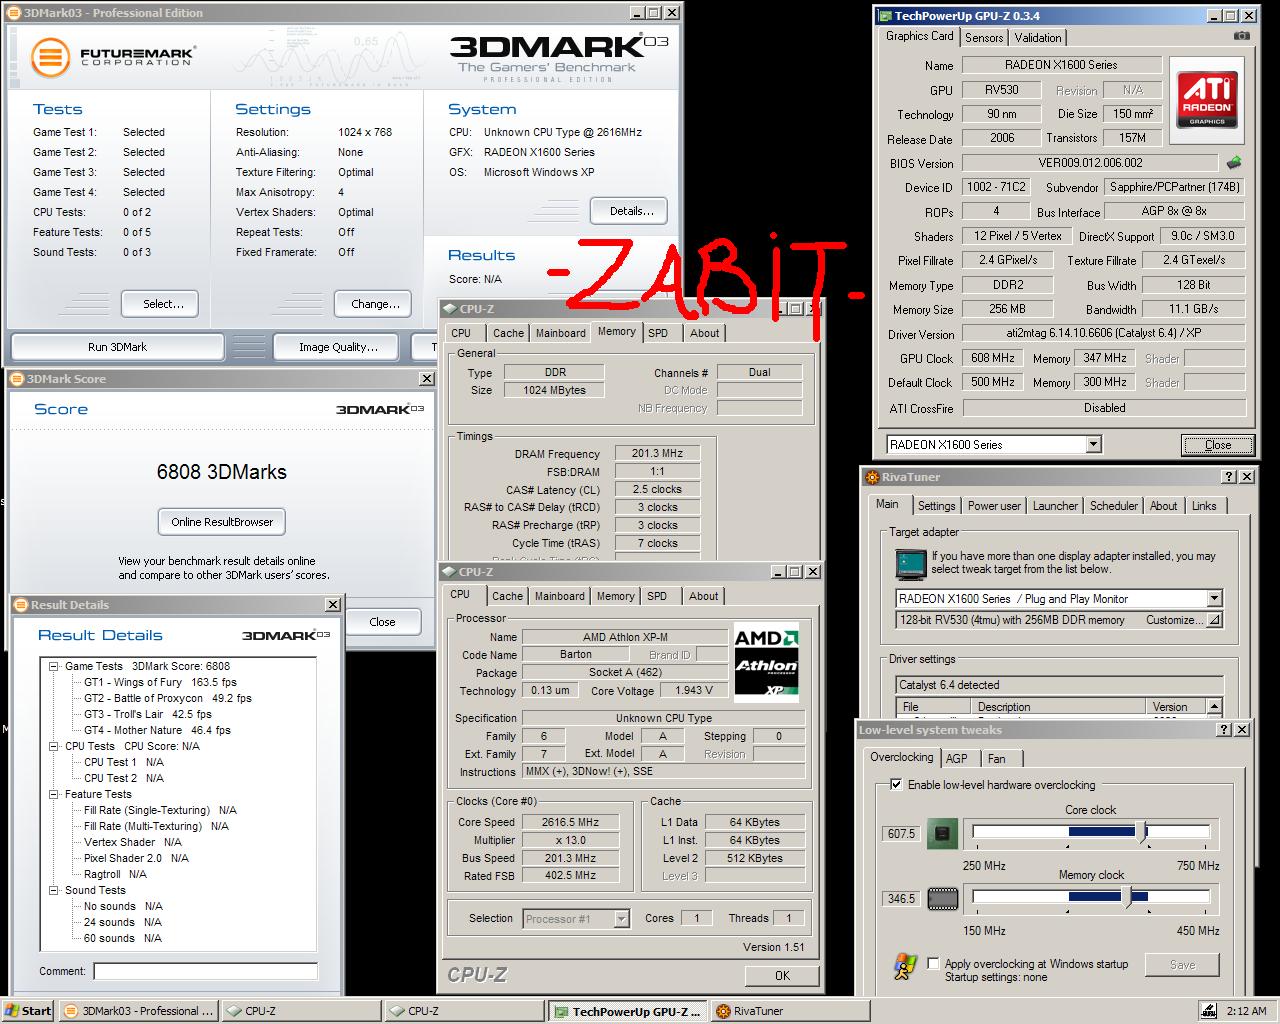This screenshot has width=1280, height=1024.
Task: Open the Validation tab in GPU-Z
Action: [x=1038, y=38]
